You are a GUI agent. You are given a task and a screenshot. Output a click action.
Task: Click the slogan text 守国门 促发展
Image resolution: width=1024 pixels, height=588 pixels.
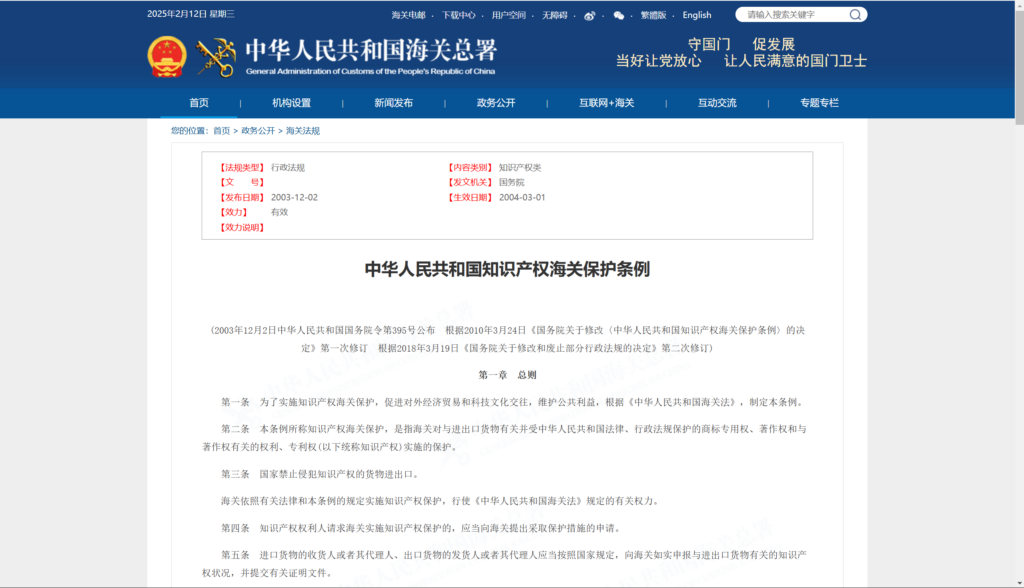[x=741, y=44]
